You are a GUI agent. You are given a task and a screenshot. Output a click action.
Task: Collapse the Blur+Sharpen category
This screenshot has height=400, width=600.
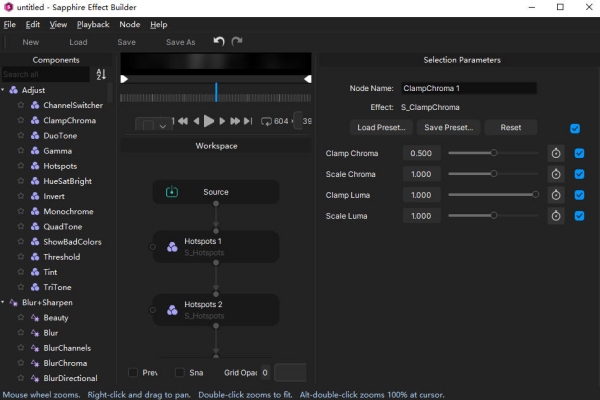[4, 302]
